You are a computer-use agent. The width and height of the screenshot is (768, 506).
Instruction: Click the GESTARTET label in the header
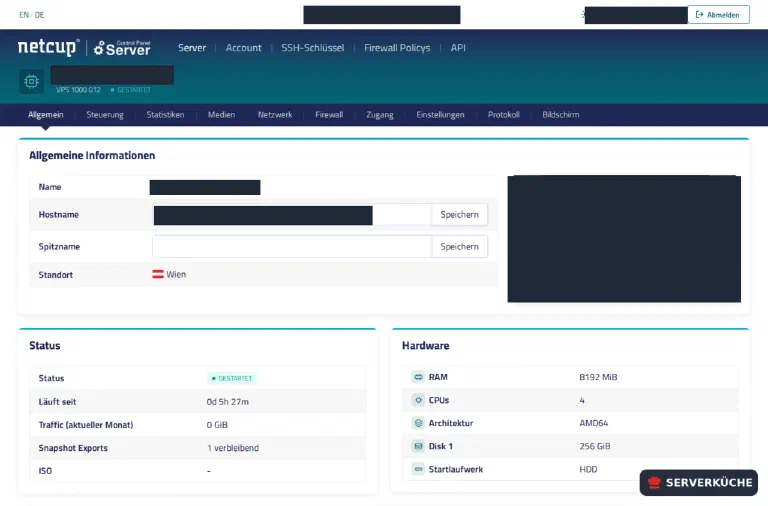coord(131,90)
